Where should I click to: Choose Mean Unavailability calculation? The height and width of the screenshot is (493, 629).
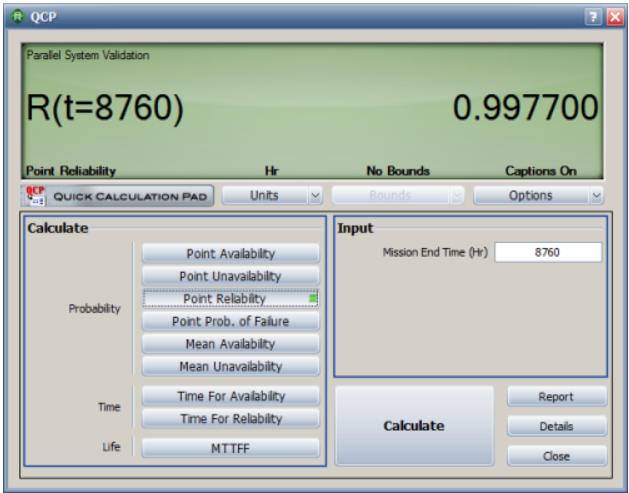pos(231,366)
